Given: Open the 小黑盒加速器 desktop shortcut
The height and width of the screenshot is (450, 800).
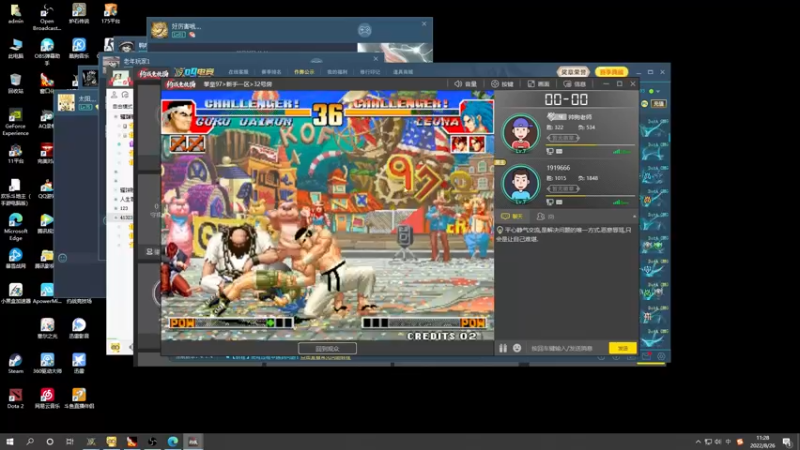Looking at the screenshot, I should (x=15, y=293).
